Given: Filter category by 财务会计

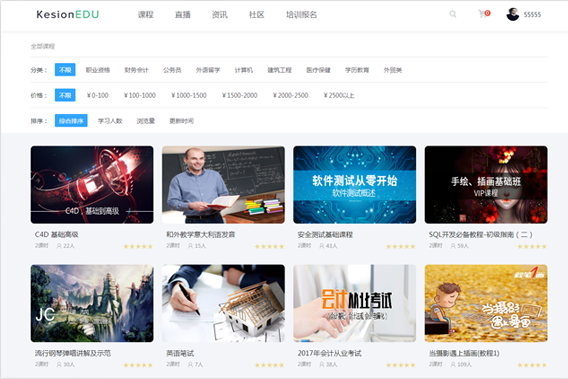Looking at the screenshot, I should 137,70.
